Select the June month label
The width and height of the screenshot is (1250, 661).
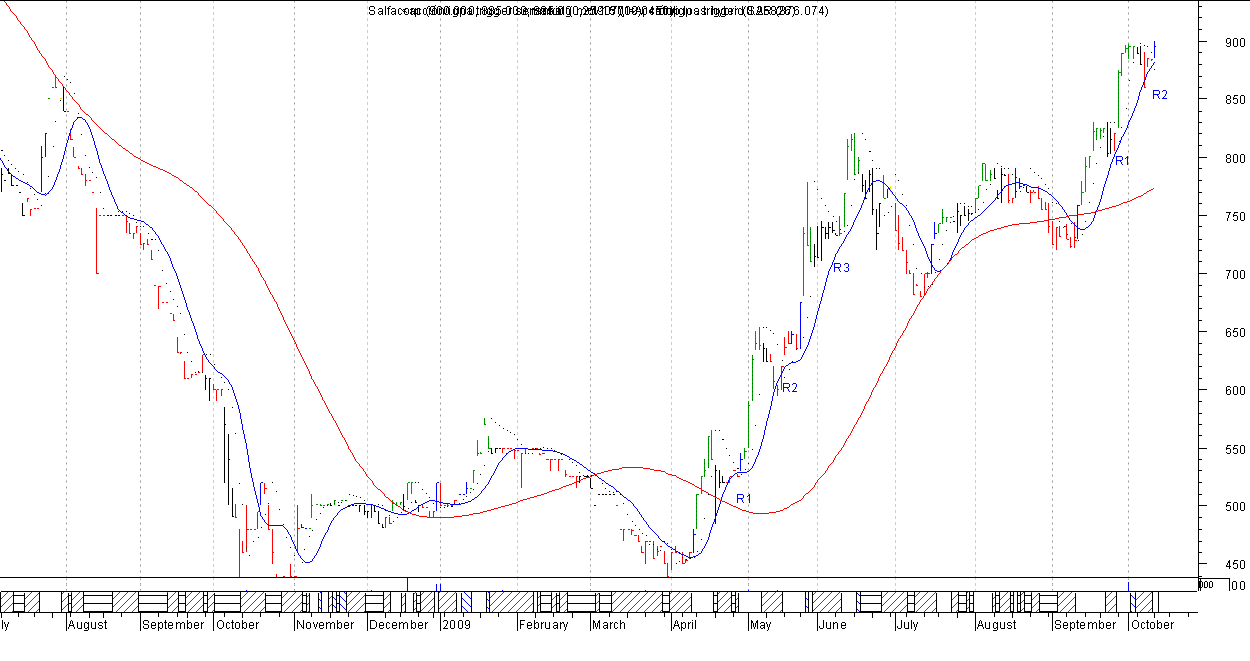832,625
